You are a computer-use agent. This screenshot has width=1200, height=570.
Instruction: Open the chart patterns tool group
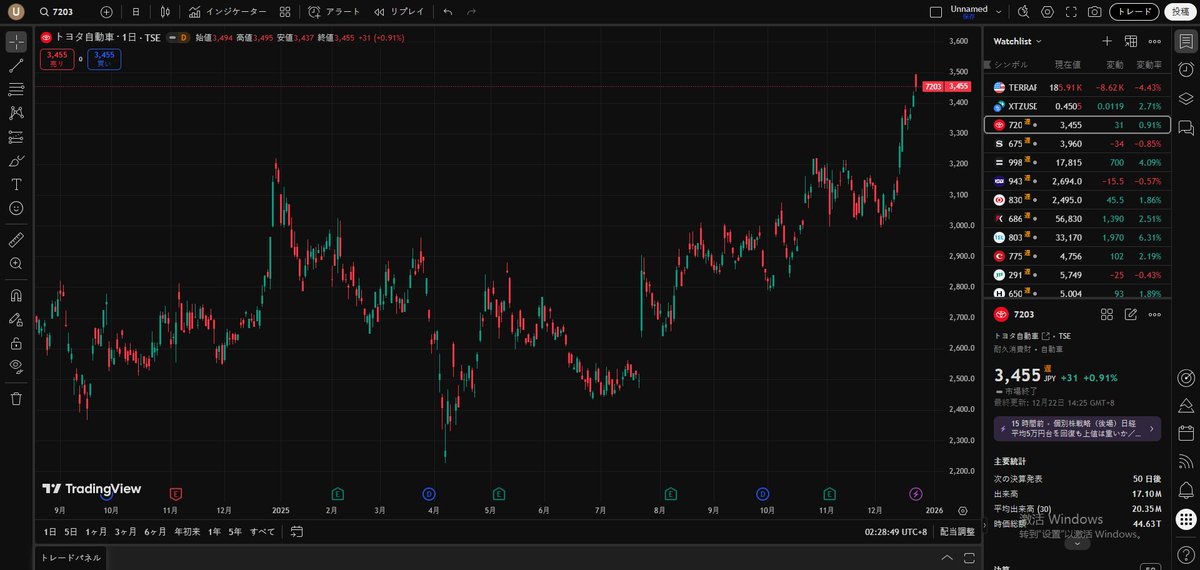16,113
